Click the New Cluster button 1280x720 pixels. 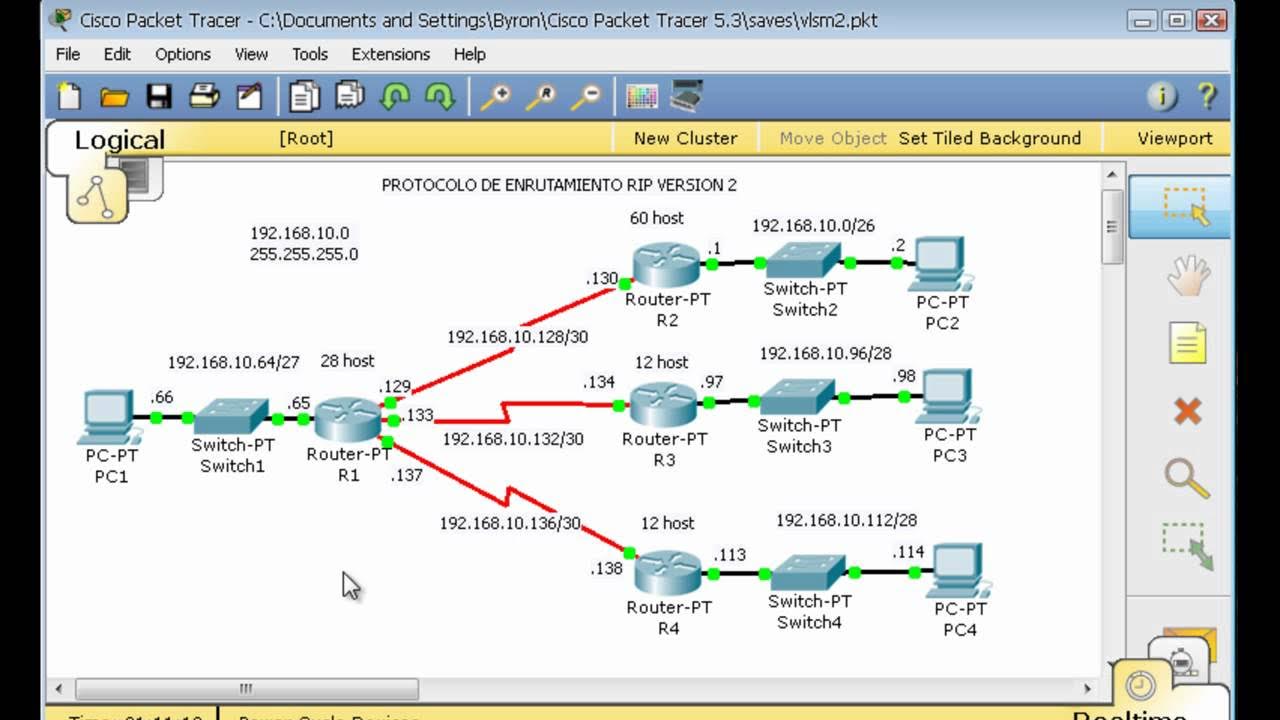[685, 138]
